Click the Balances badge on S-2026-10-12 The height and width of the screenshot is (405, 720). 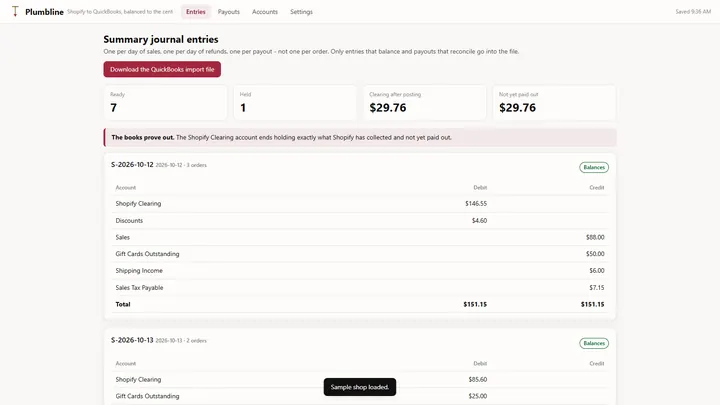(594, 168)
